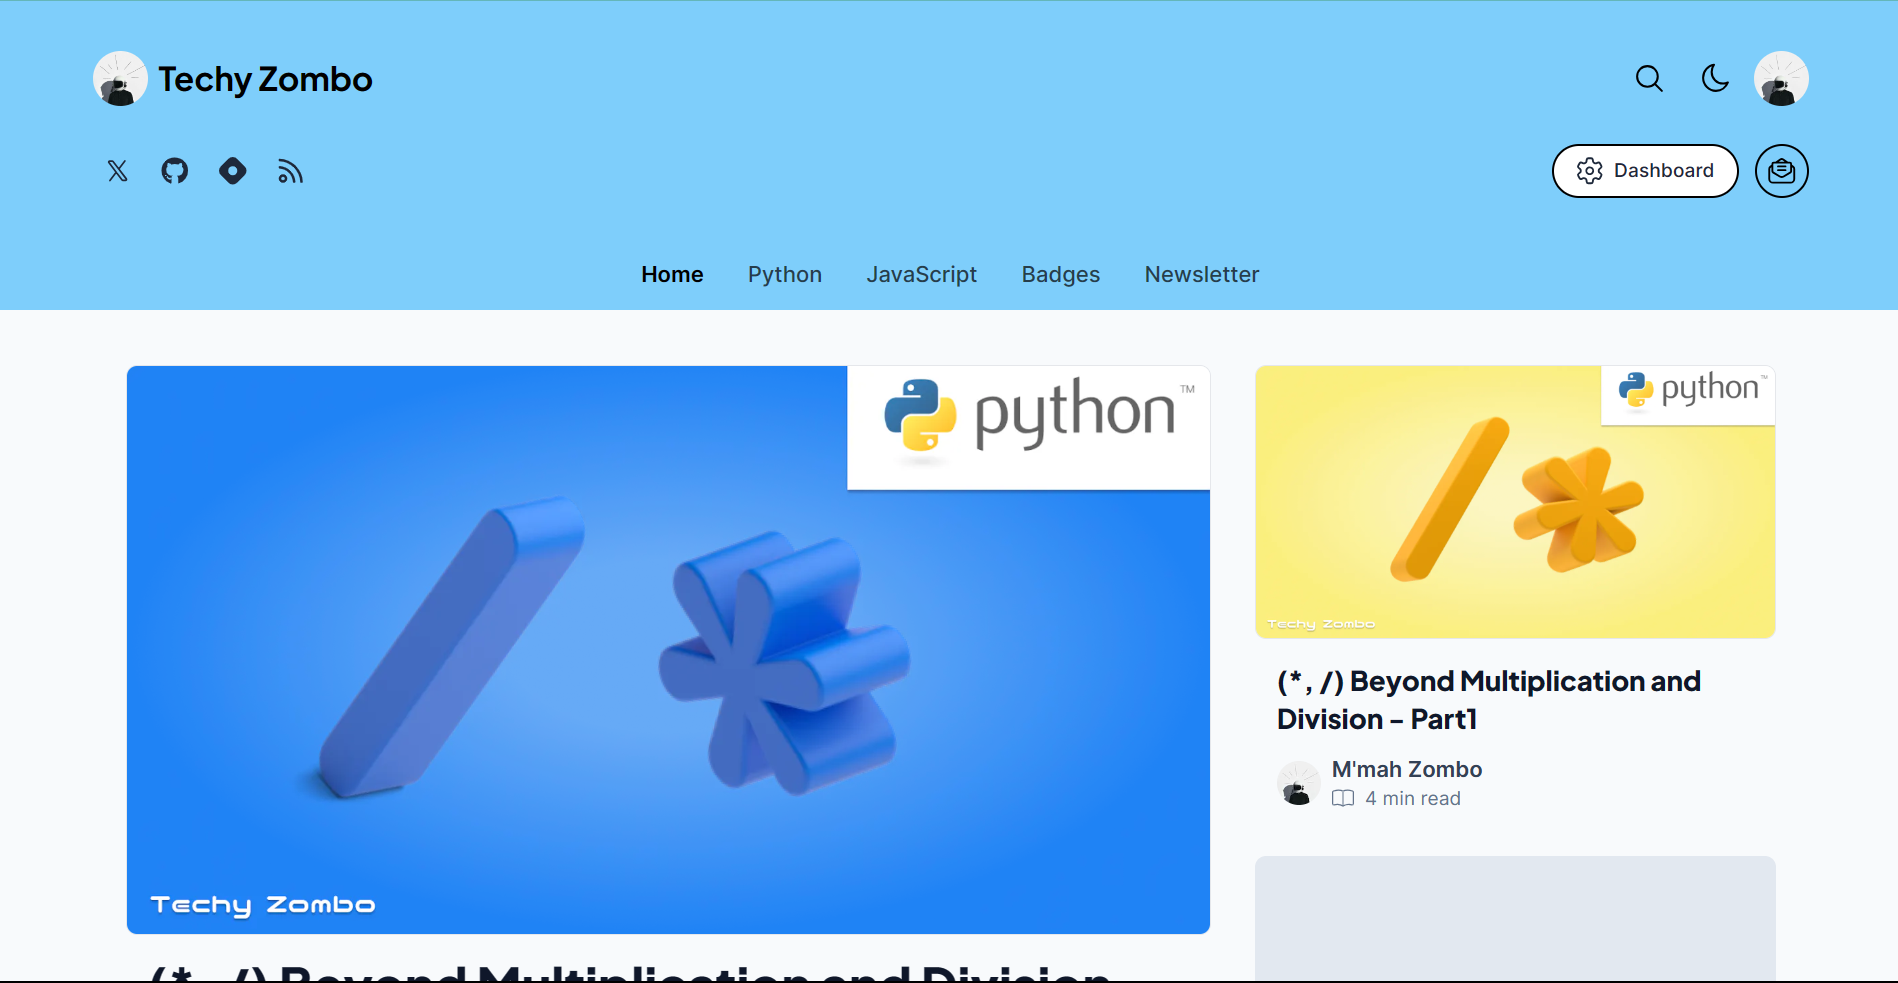Image resolution: width=1898 pixels, height=983 pixels.
Task: Go to the Badges tab
Action: [1060, 274]
